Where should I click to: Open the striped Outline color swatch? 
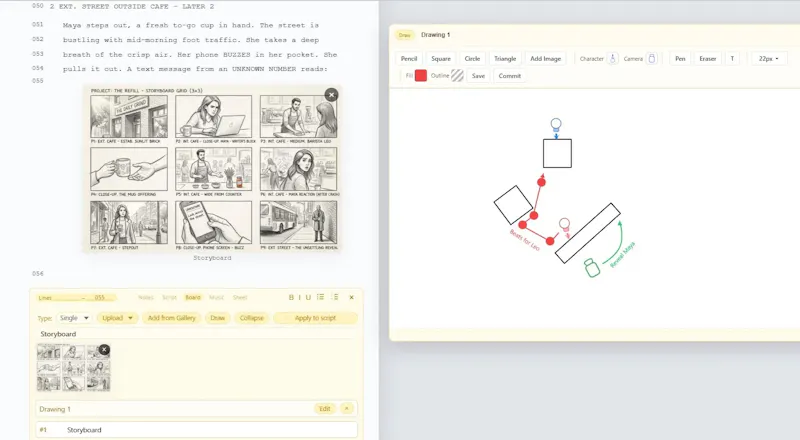pos(458,76)
